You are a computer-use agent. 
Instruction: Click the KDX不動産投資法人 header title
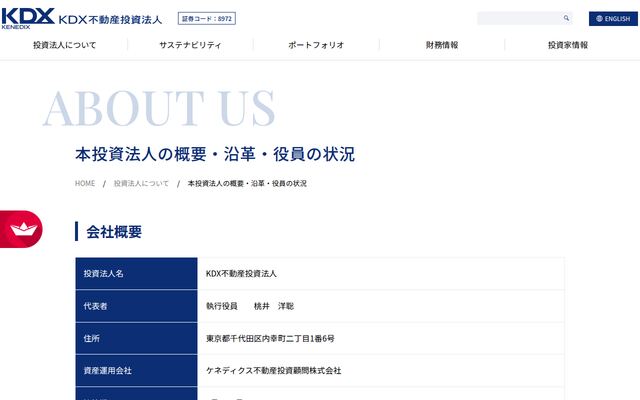pos(110,20)
